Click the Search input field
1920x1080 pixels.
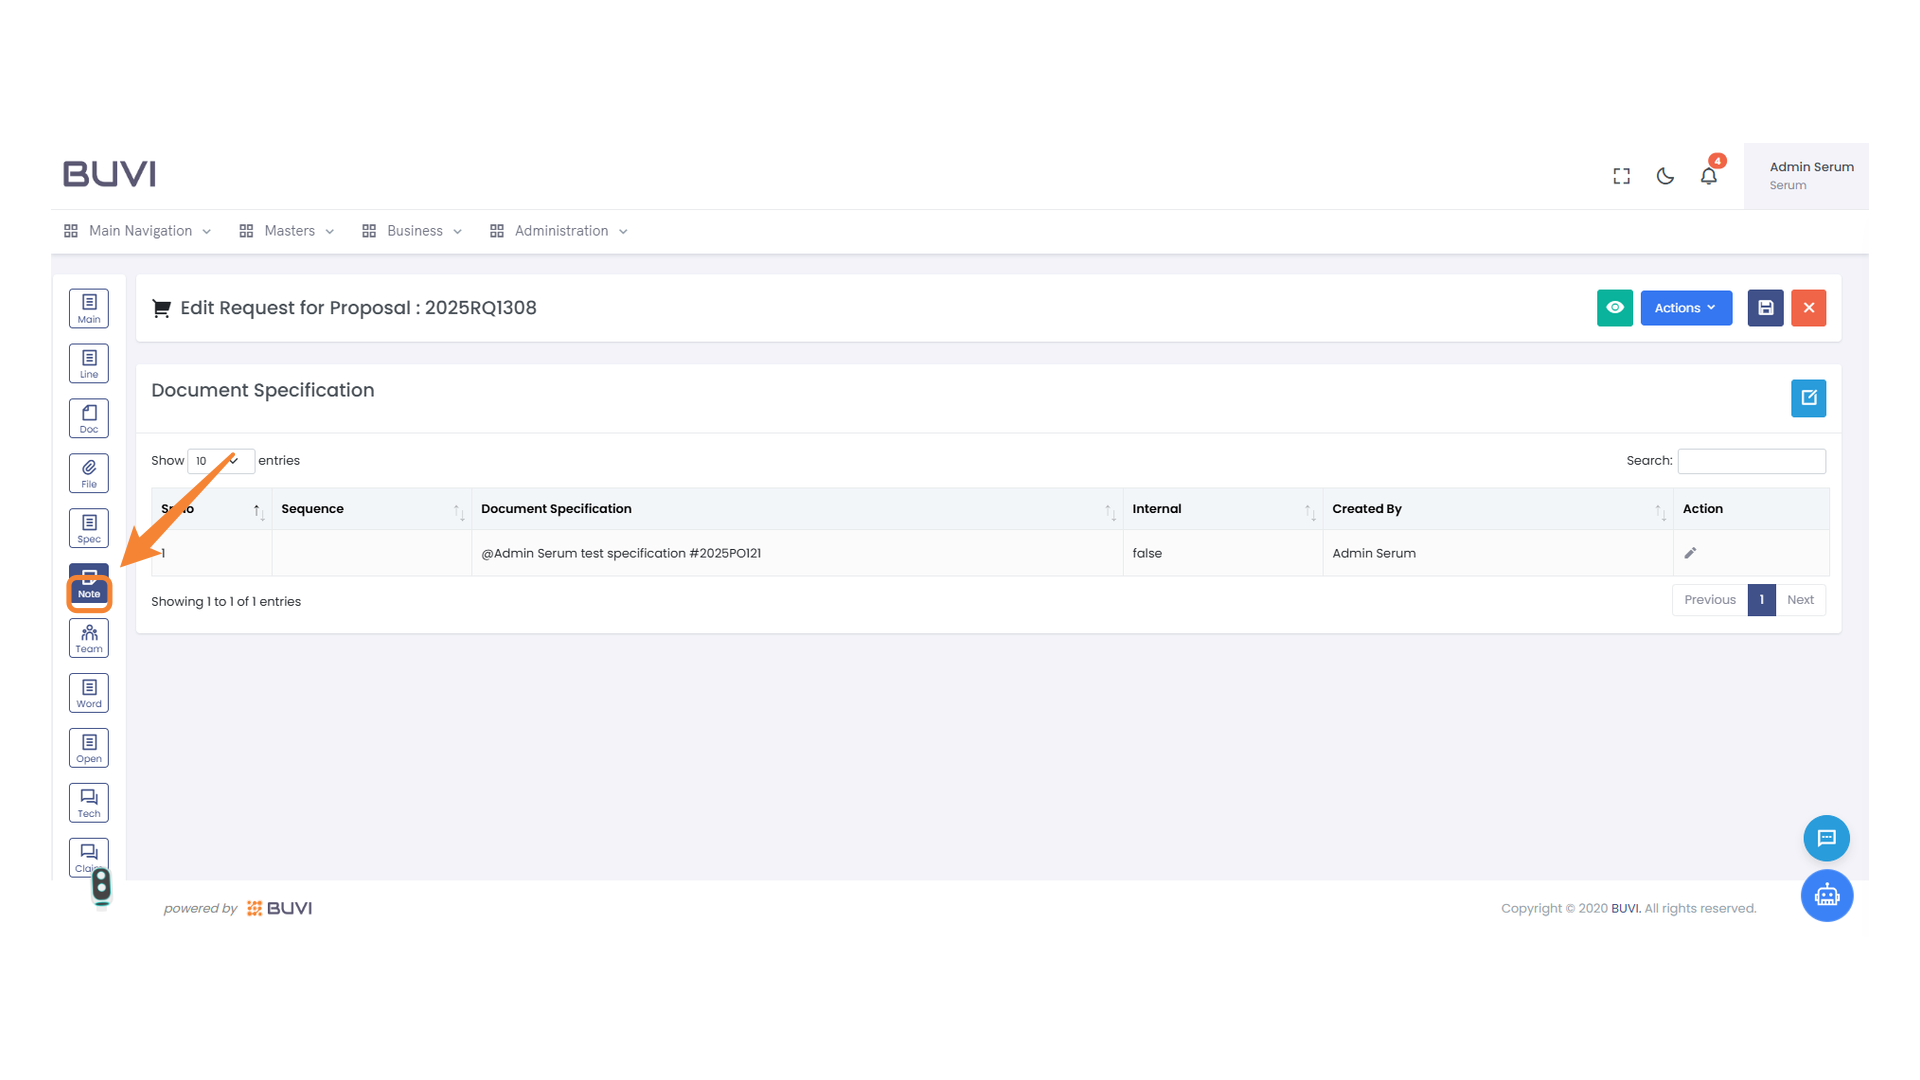pyautogui.click(x=1751, y=461)
